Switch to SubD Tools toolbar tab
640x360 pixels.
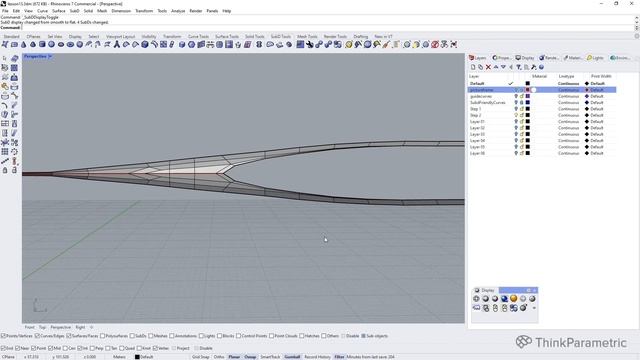(281, 36)
